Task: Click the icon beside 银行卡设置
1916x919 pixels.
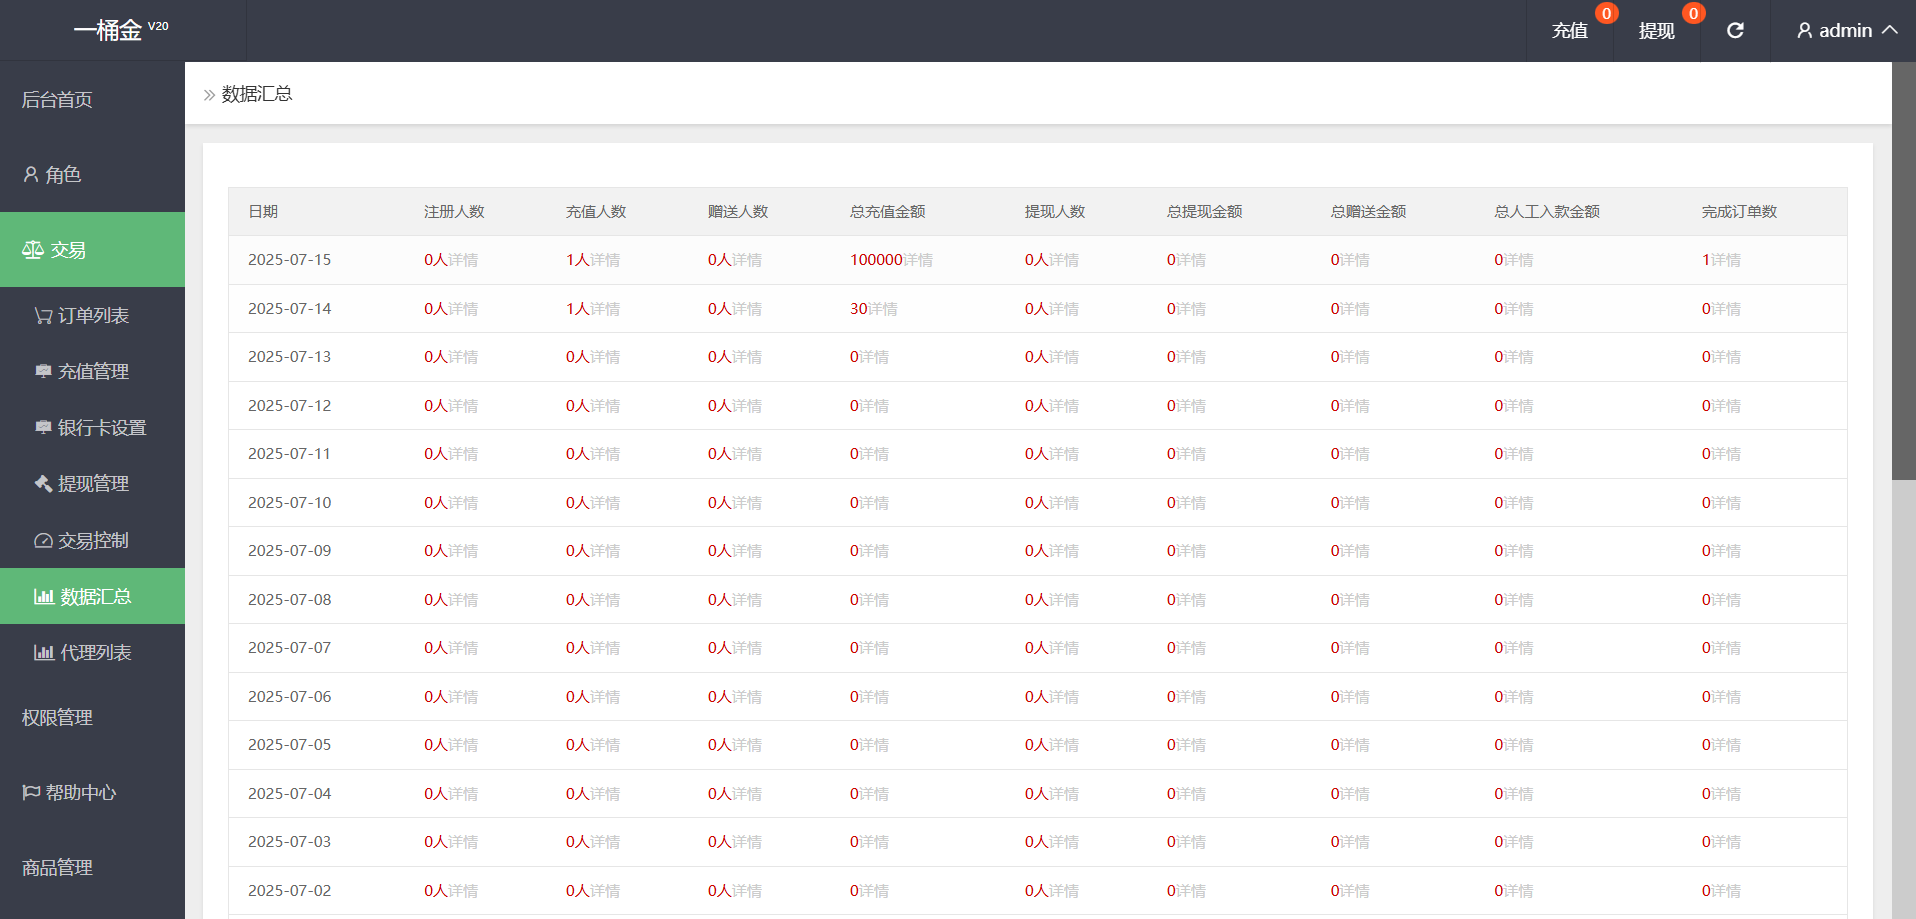Action: [x=43, y=427]
